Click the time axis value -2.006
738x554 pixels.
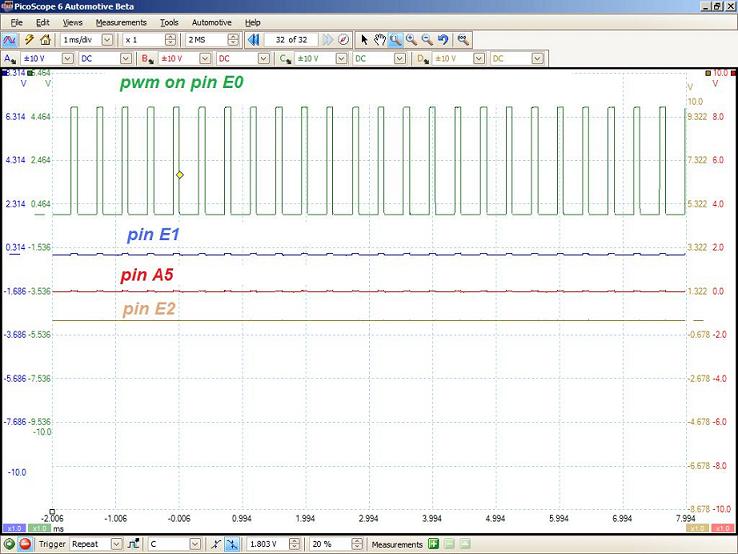(x=52, y=518)
